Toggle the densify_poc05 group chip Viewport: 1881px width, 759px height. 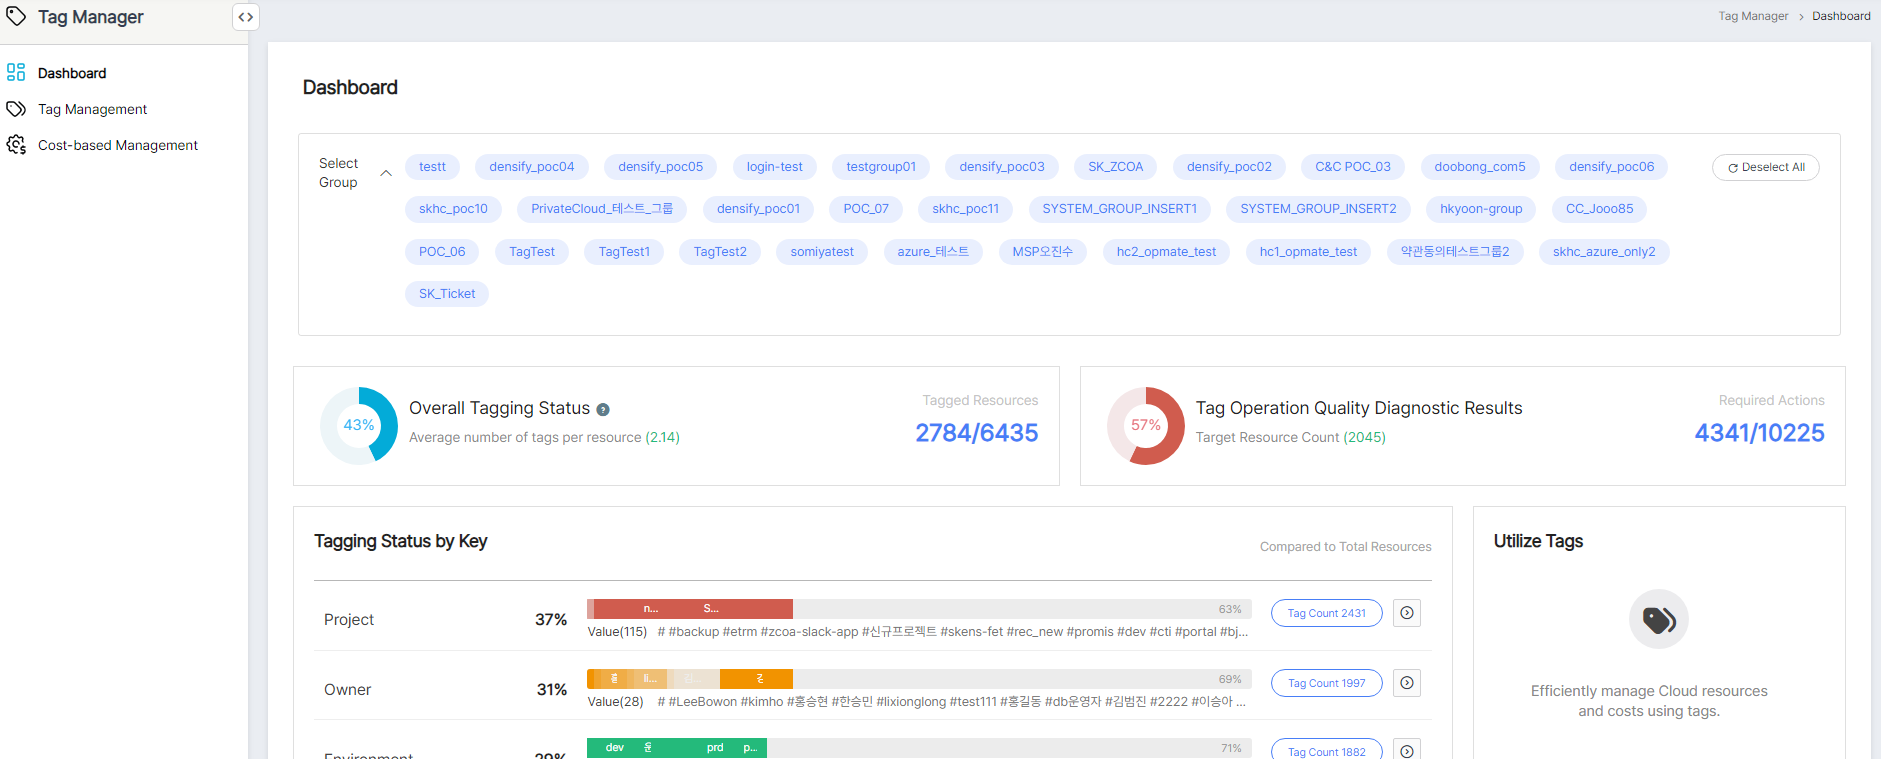pos(661,167)
